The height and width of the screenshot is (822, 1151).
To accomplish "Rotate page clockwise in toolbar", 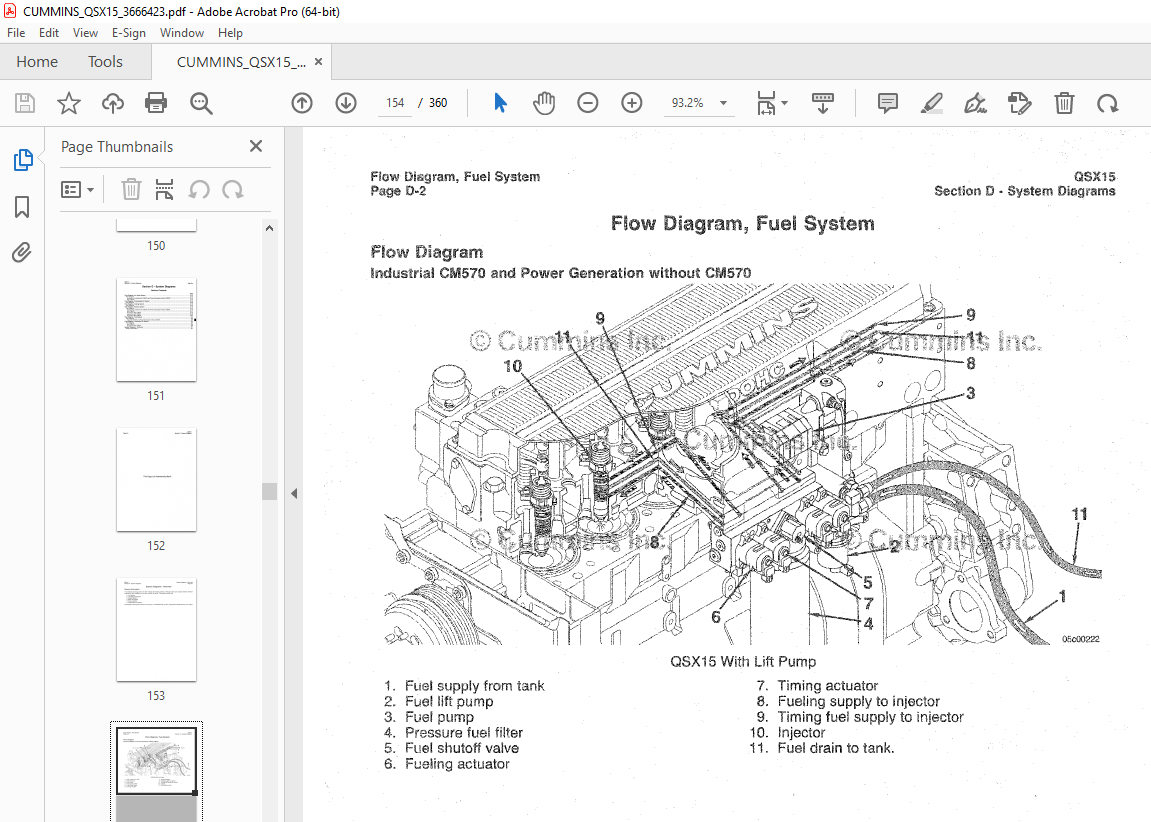I will pyautogui.click(x=1107, y=103).
